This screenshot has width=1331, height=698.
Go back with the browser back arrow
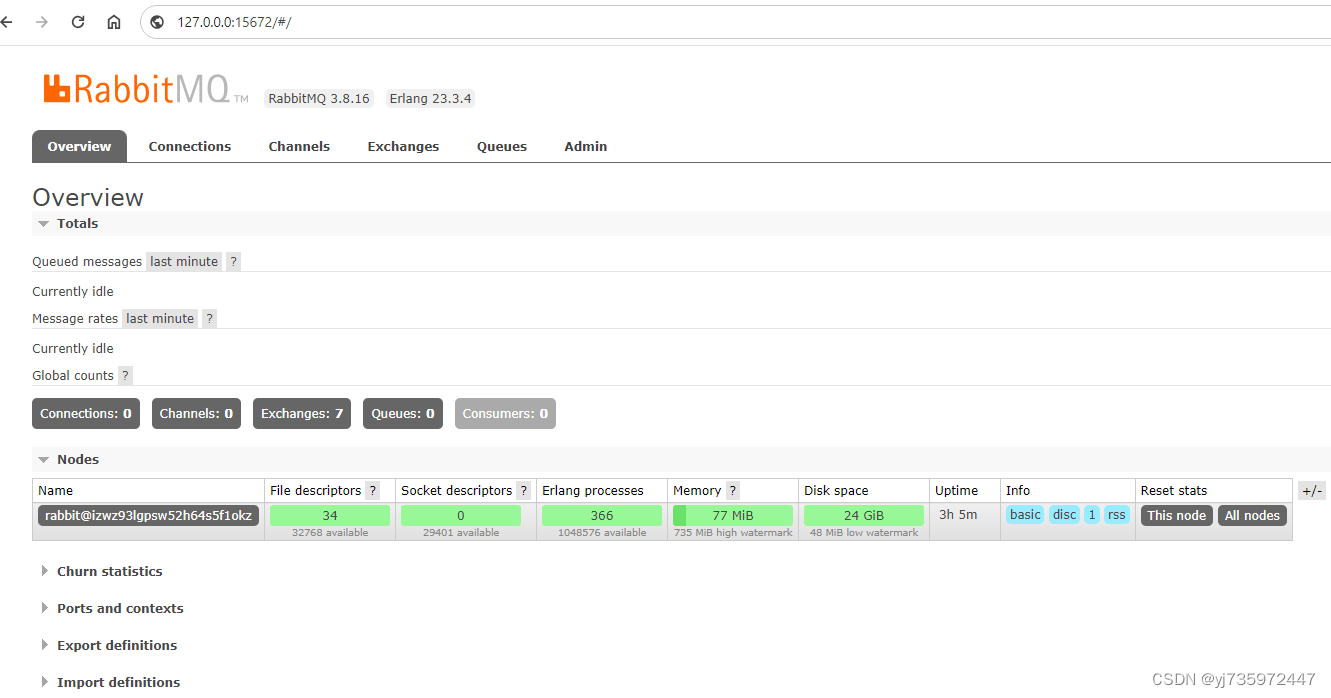[6, 22]
